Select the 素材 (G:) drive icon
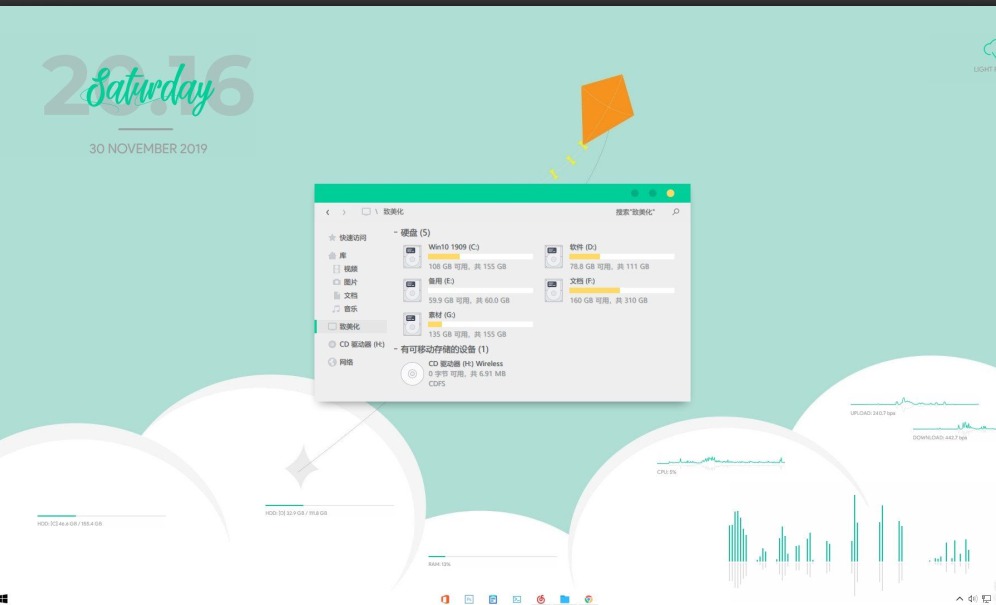Screen dimensions: 996x605 pos(412,324)
